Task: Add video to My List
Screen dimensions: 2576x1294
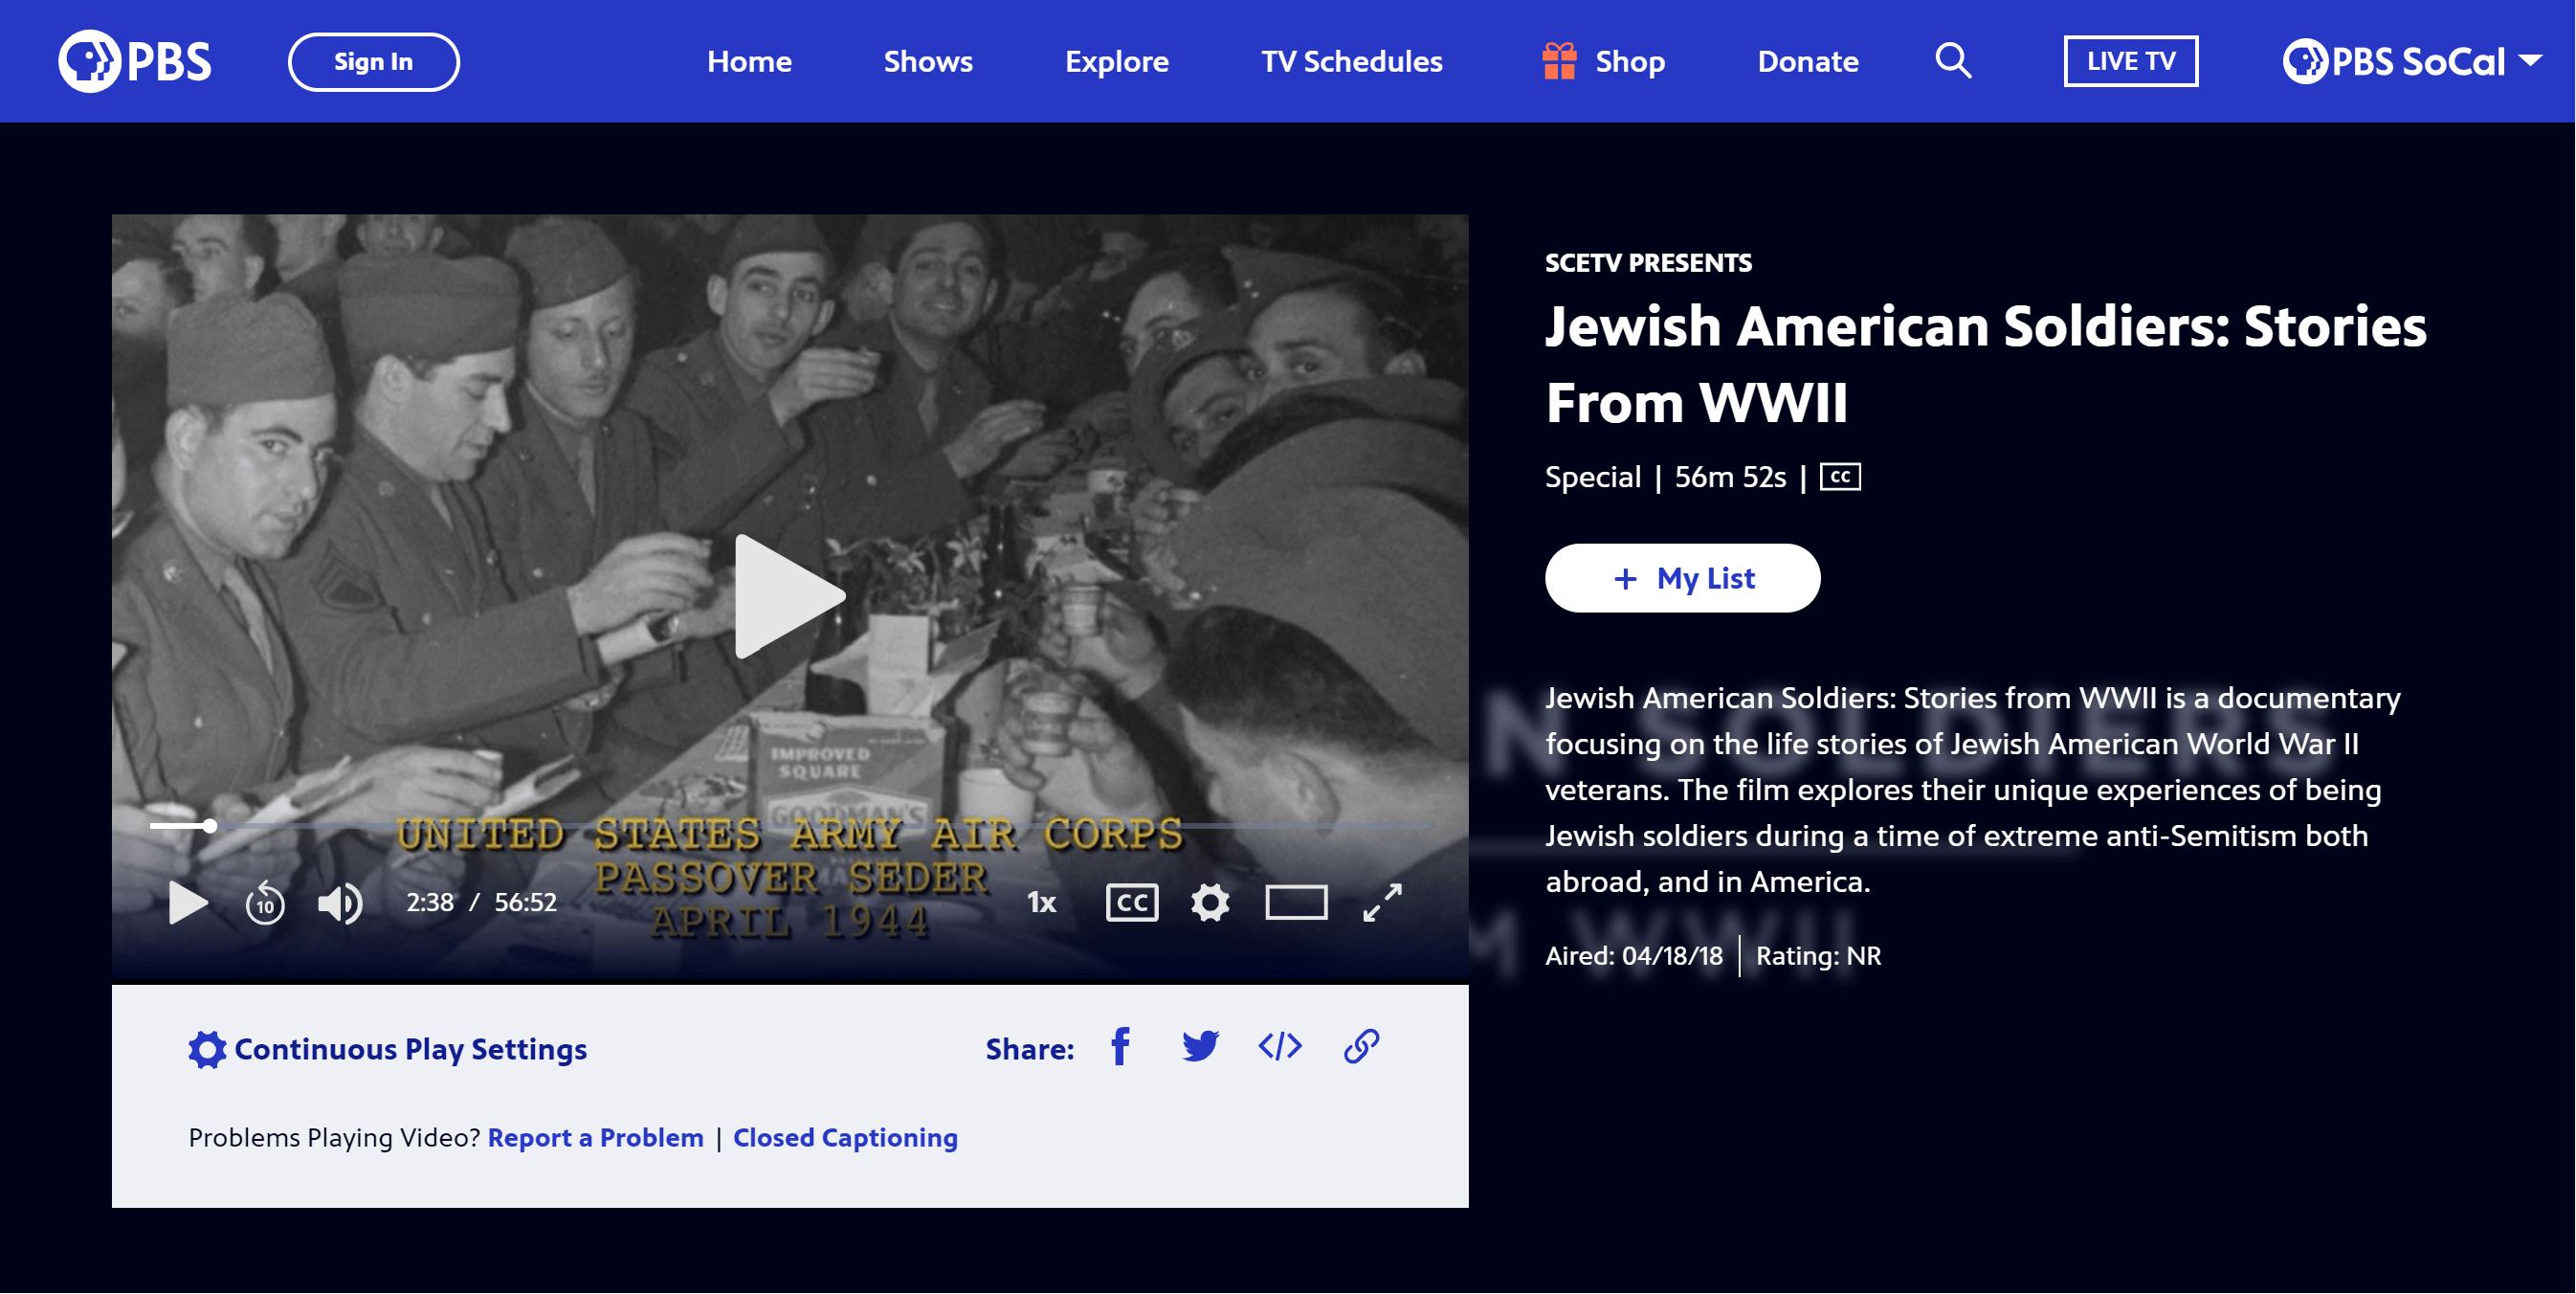Action: pyautogui.click(x=1682, y=579)
